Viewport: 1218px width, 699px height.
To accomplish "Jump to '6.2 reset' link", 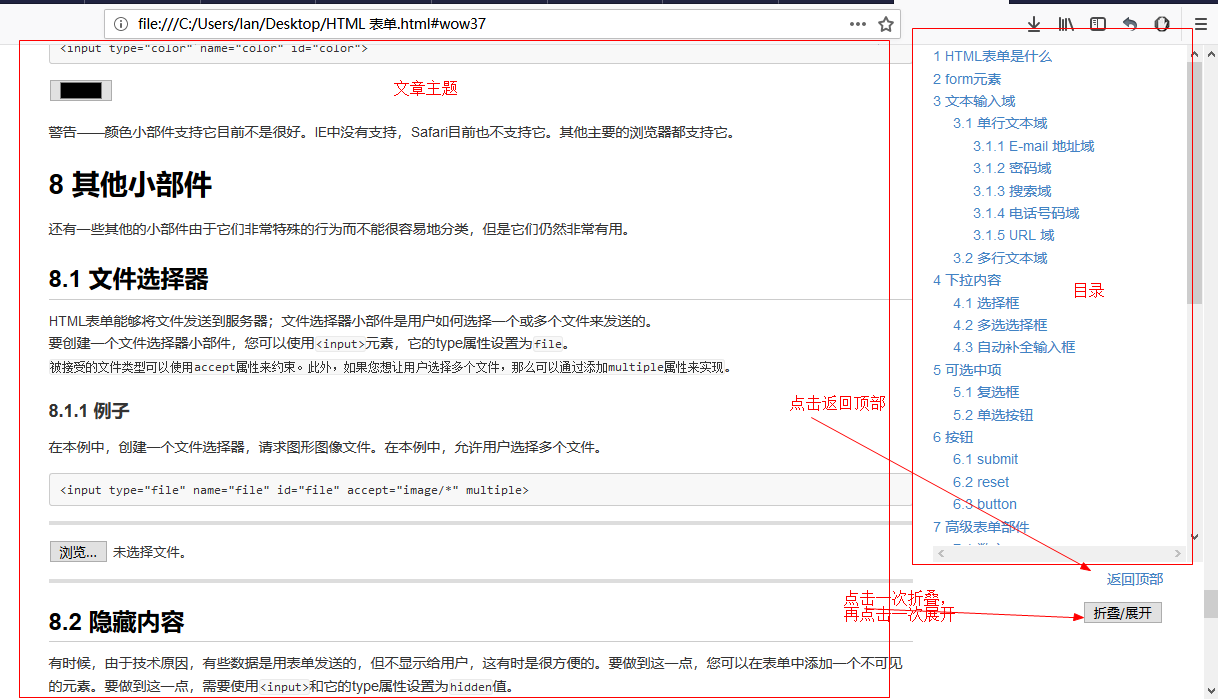I will pyautogui.click(x=981, y=482).
